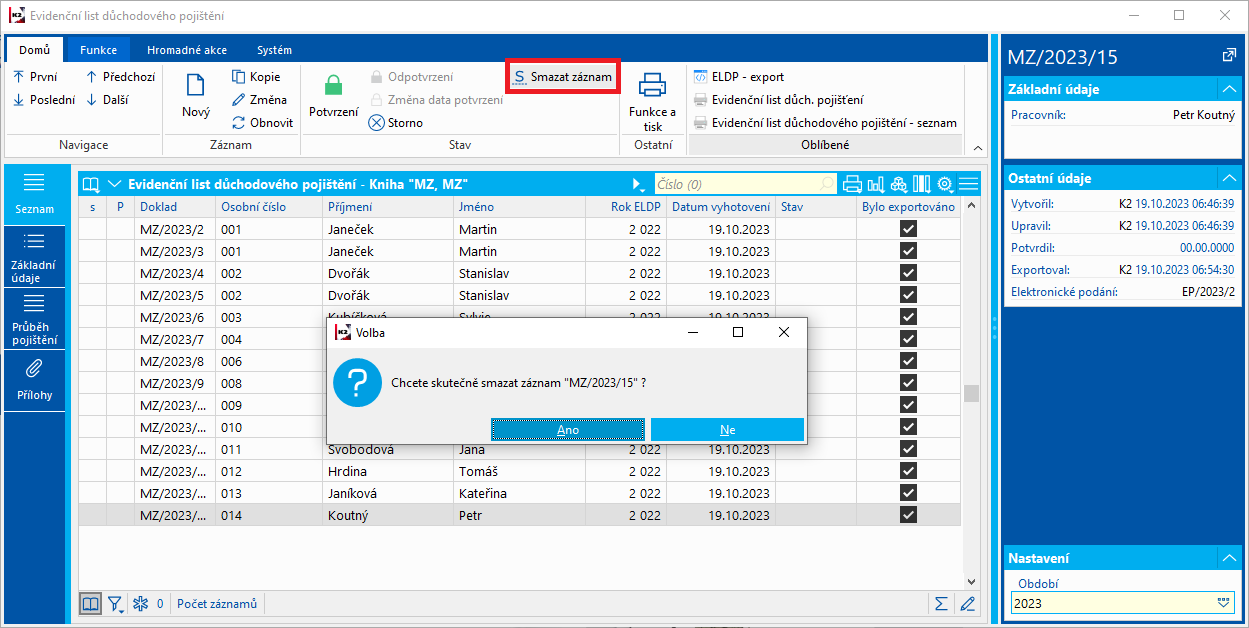The image size is (1249, 628).
Task: Select the Hrdina surname cell
Action: point(388,471)
